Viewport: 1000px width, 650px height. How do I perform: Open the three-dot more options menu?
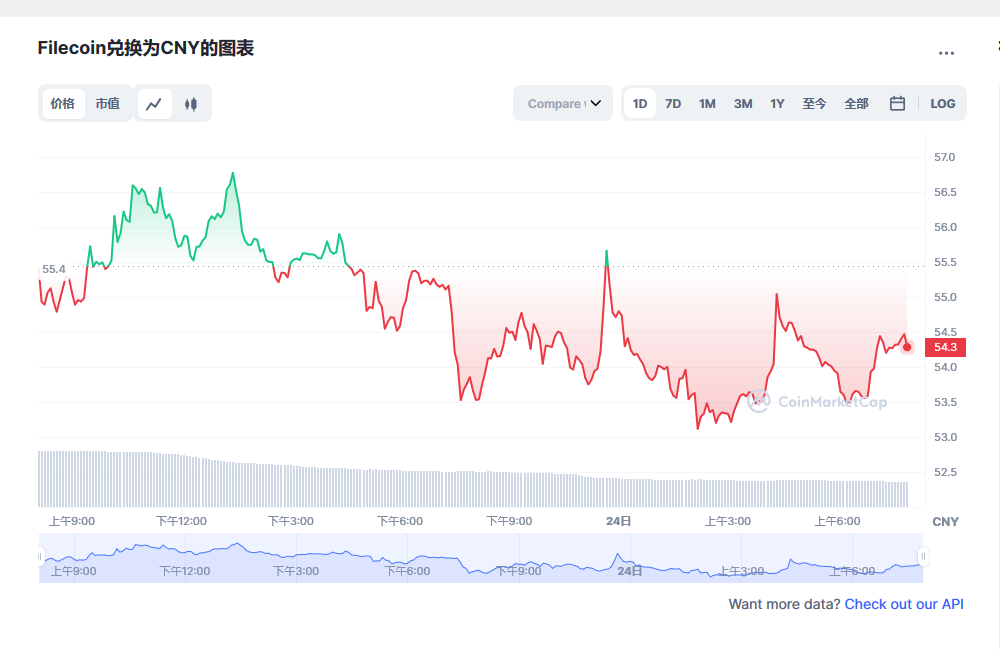click(x=946, y=53)
